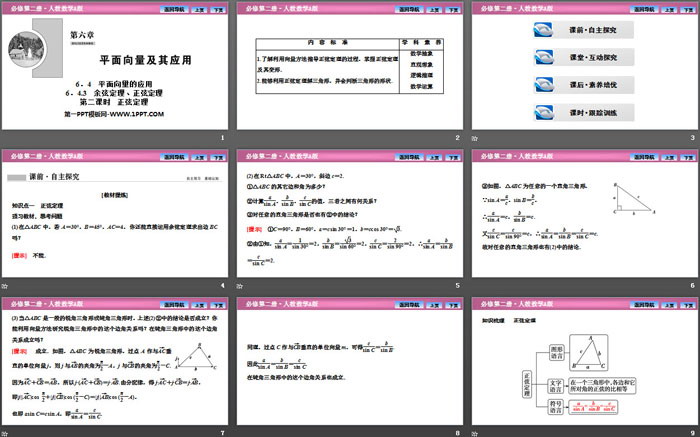Click 下页 button on slide 2
Image resolution: width=700 pixels, height=437 pixels.
click(x=453, y=9)
